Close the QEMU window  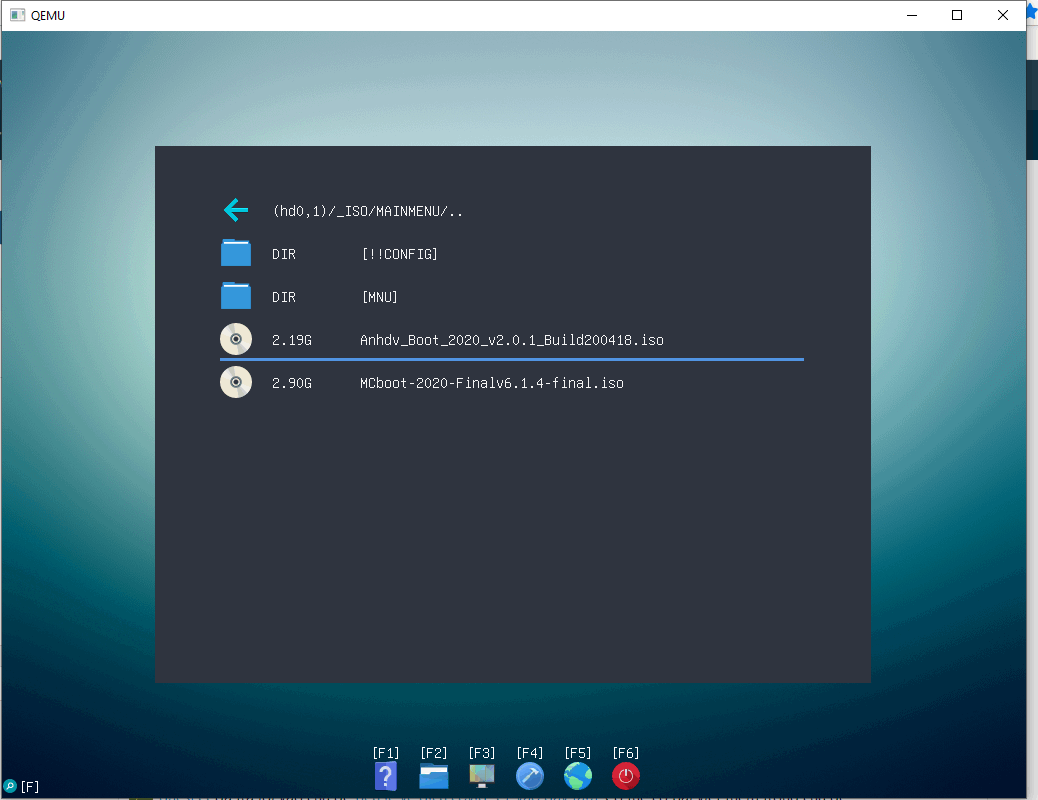pyautogui.click(x=1002, y=15)
